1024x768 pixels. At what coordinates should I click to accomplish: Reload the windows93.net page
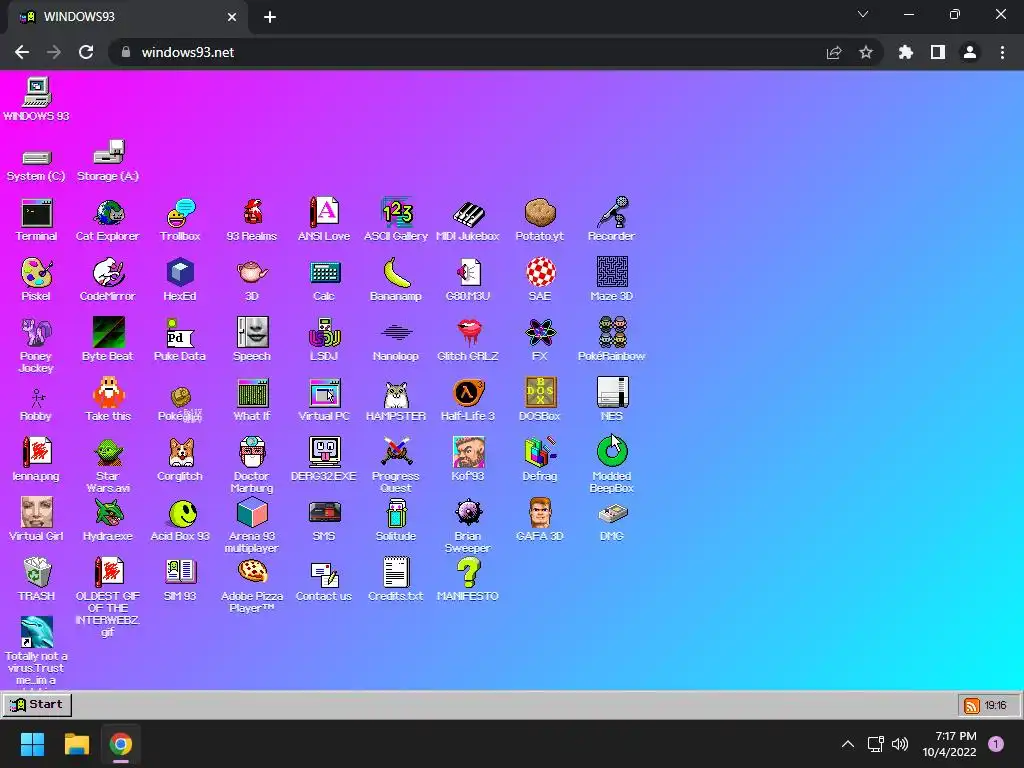coord(86,52)
